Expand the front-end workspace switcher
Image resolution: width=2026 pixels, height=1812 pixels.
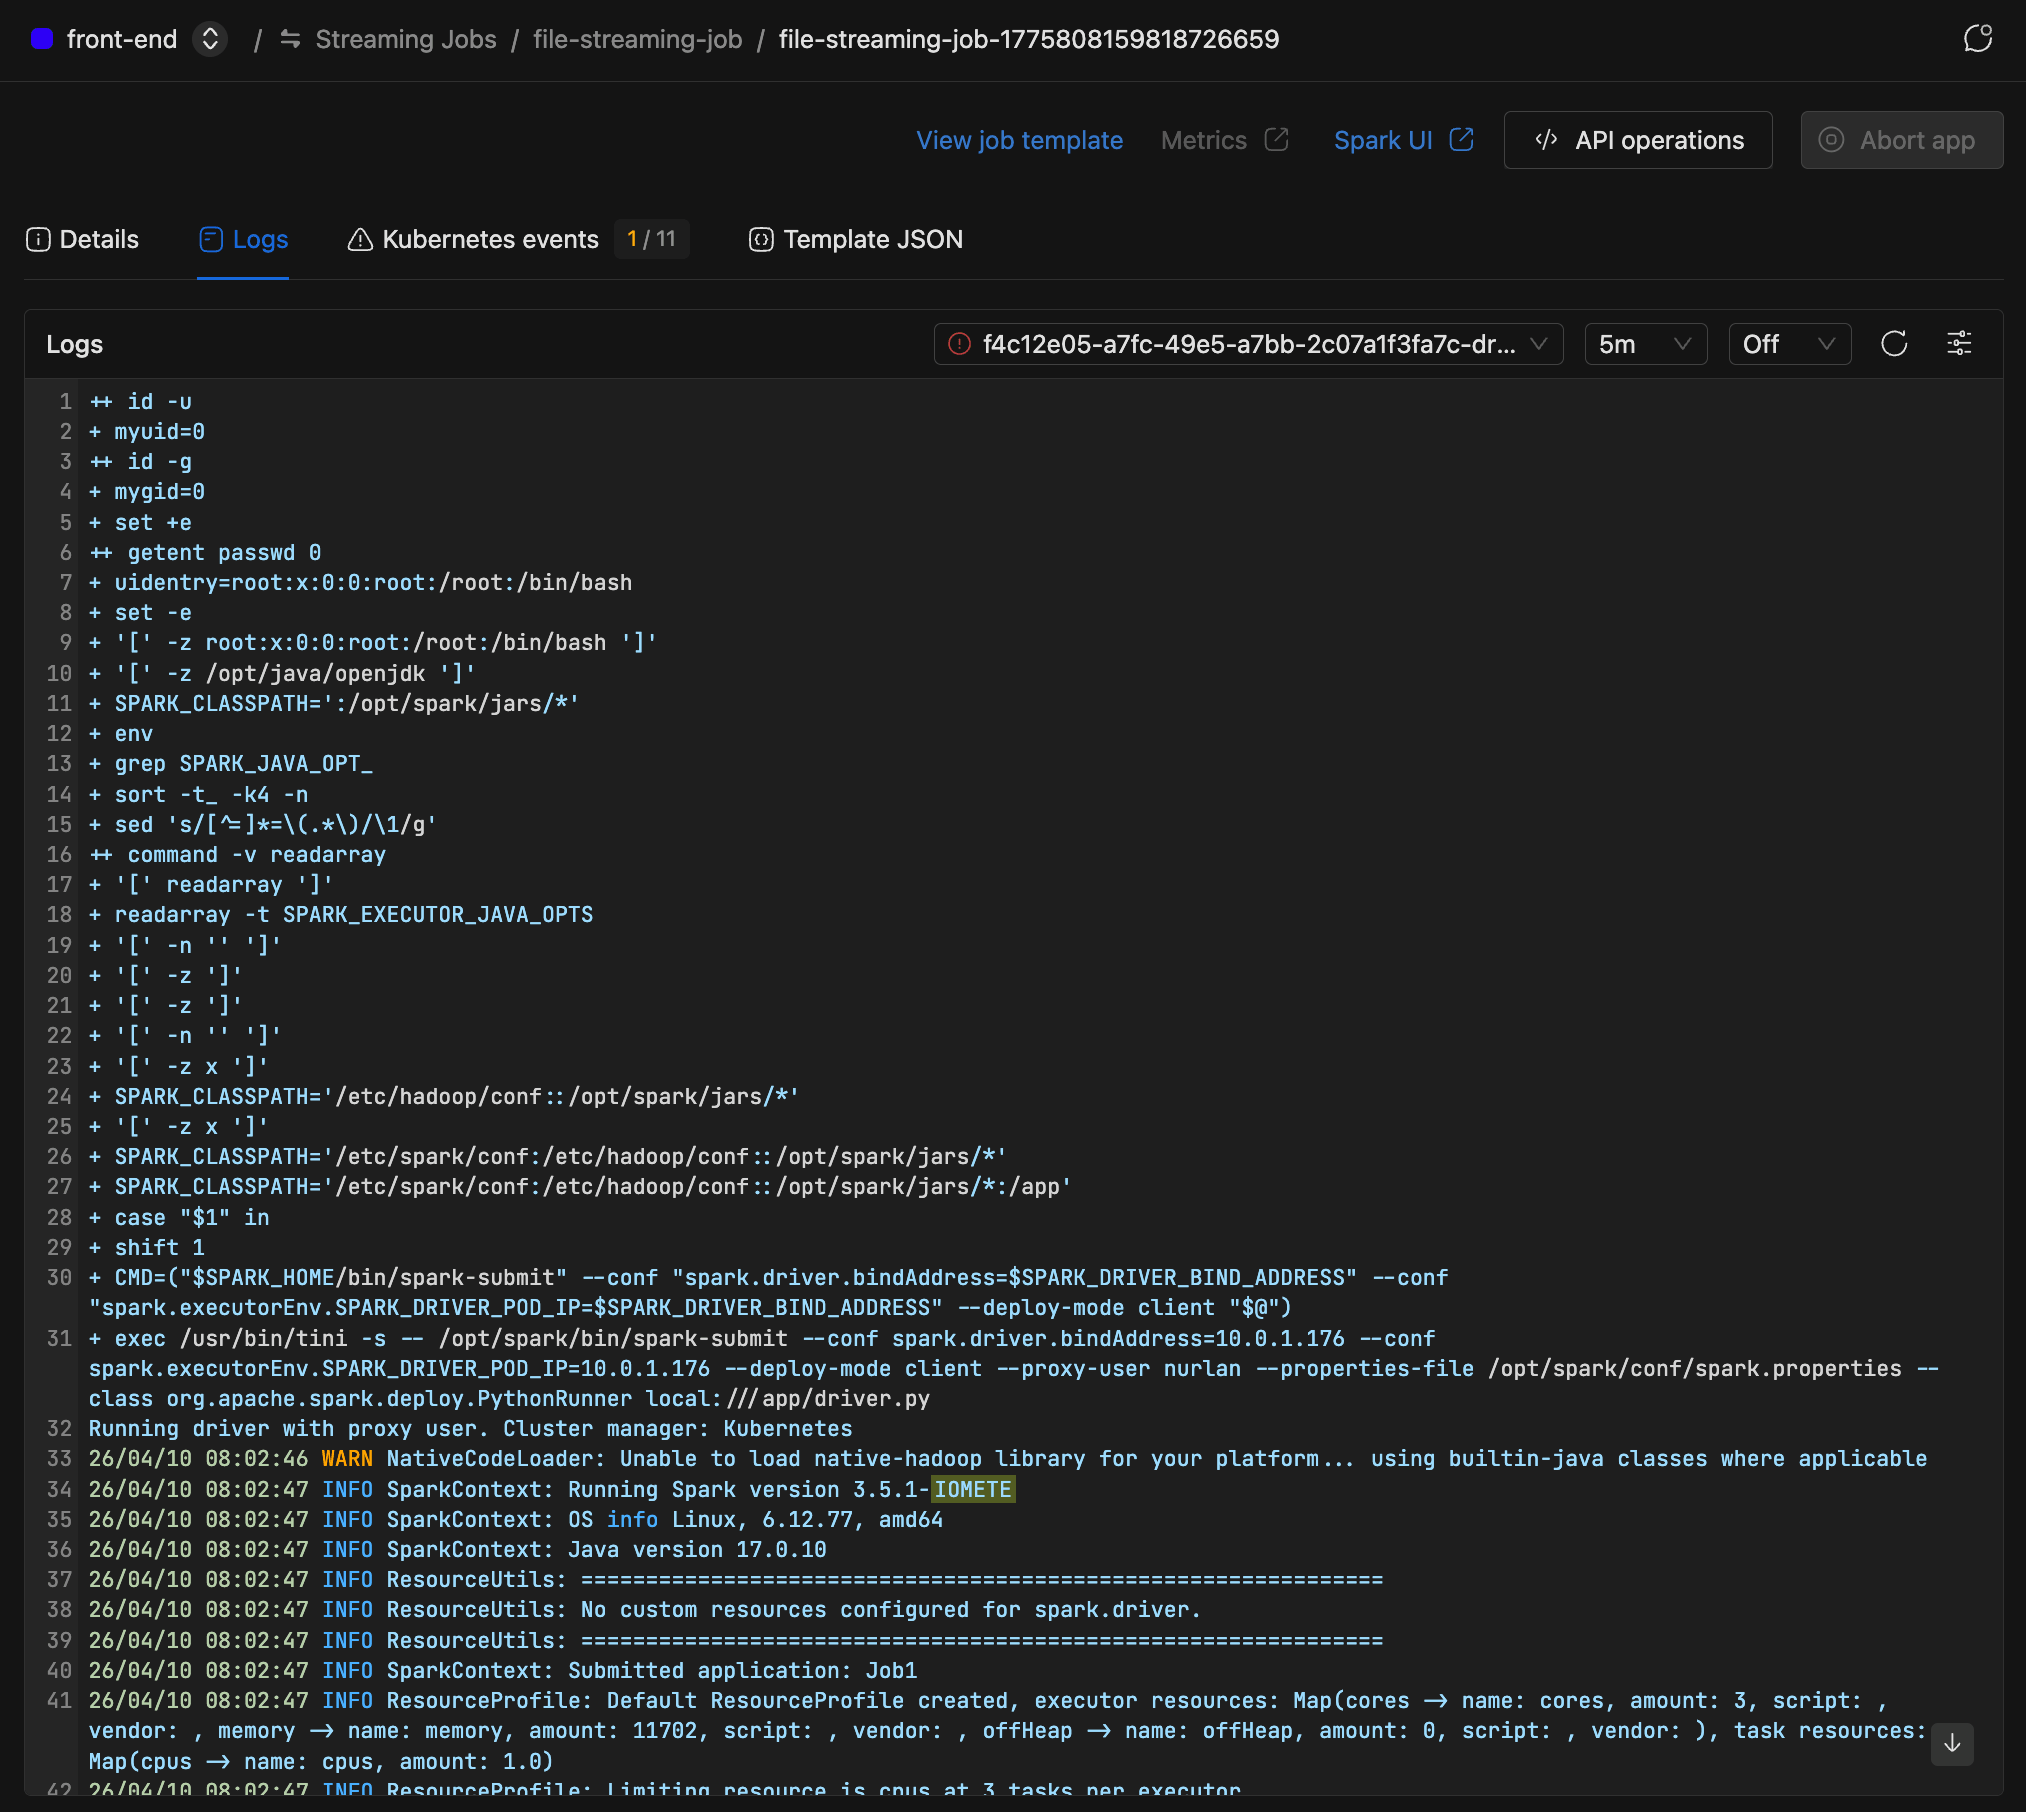click(210, 39)
